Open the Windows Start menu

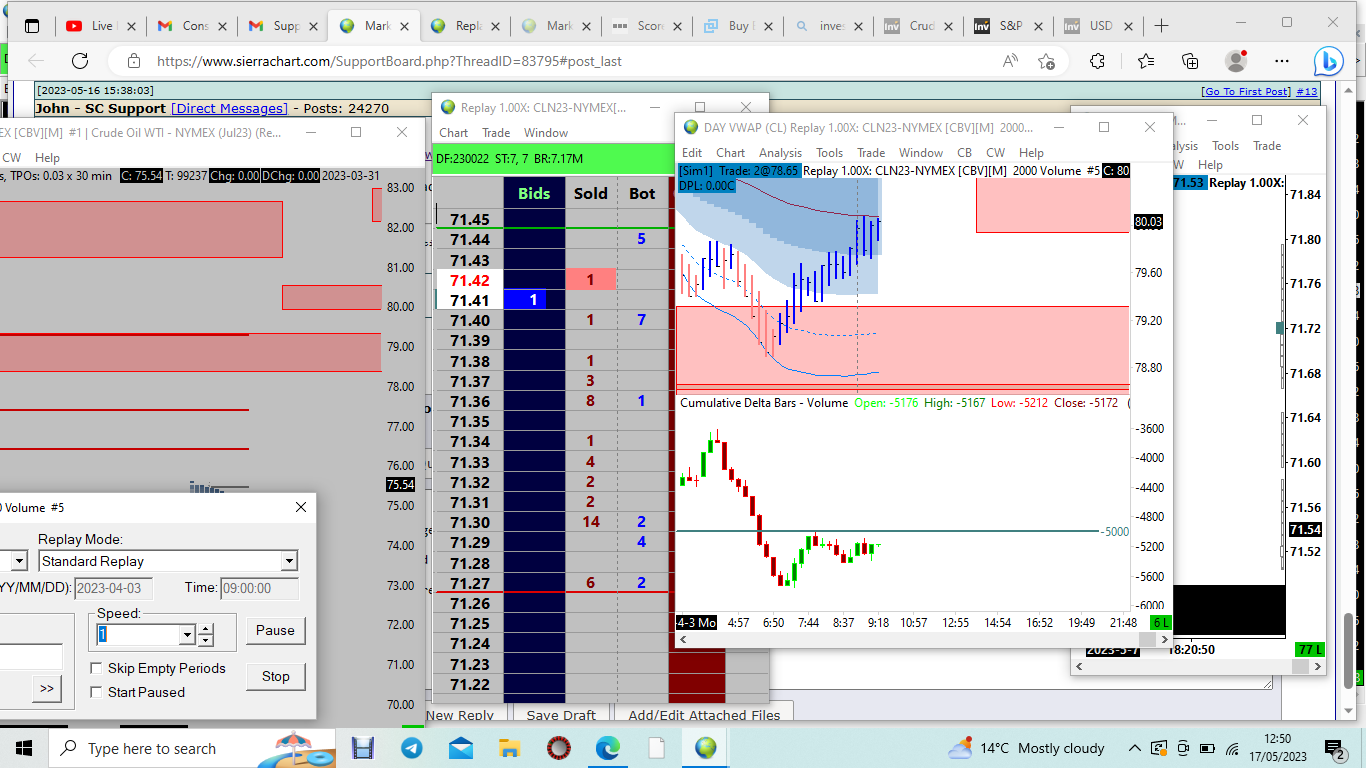[x=24, y=748]
